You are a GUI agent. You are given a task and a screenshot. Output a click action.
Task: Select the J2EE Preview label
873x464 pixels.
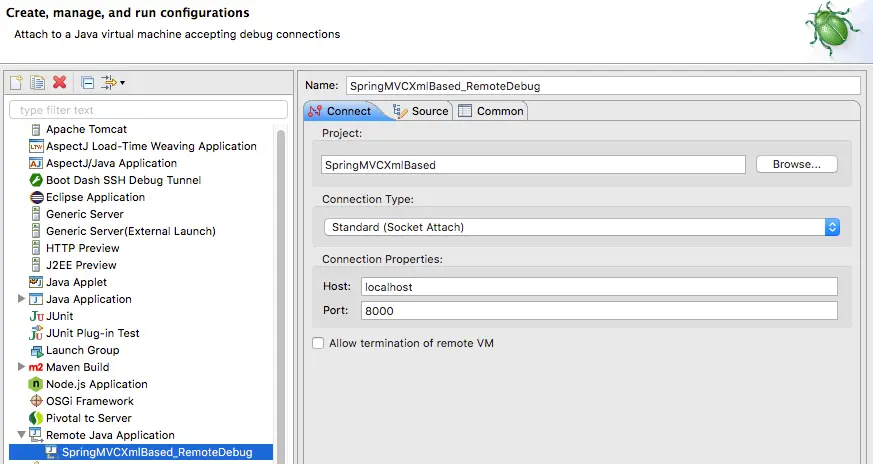point(81,265)
